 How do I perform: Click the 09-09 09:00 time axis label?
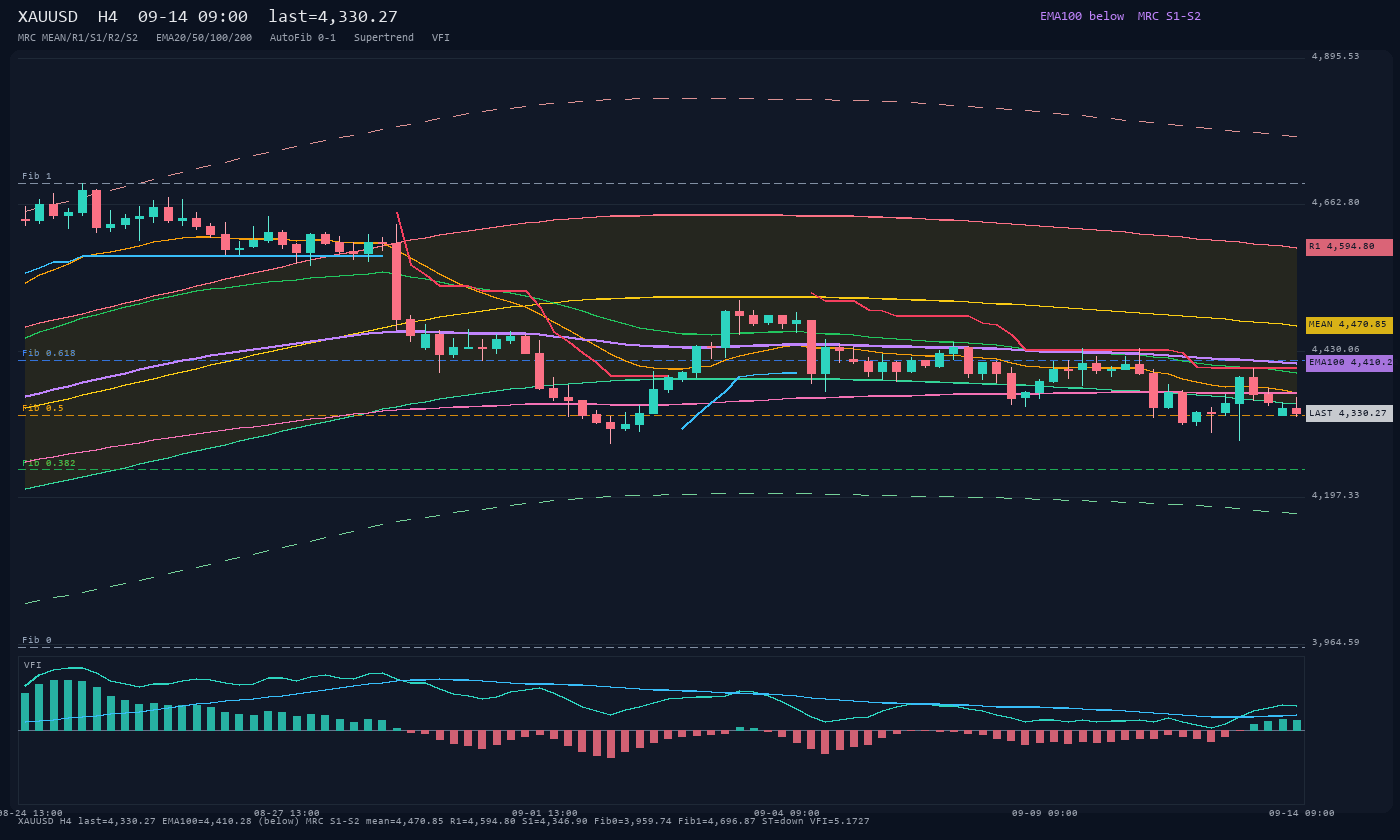coord(1045,813)
